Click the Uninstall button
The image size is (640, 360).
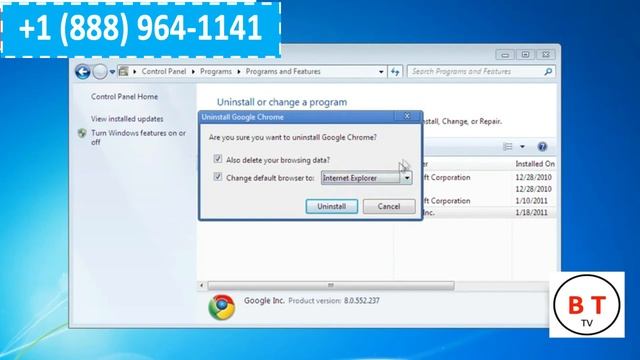[x=331, y=206]
